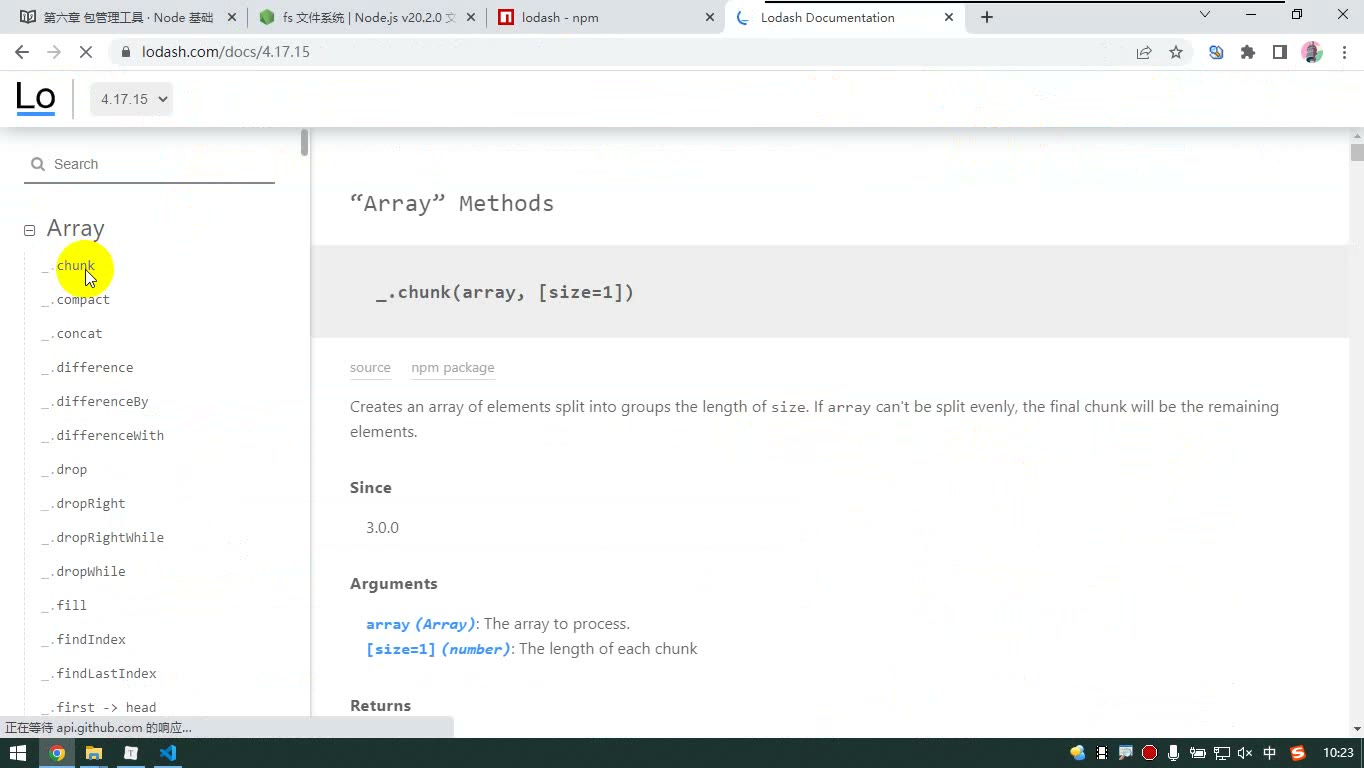The height and width of the screenshot is (768, 1364).
Task: Open the new tab button
Action: pyautogui.click(x=987, y=17)
